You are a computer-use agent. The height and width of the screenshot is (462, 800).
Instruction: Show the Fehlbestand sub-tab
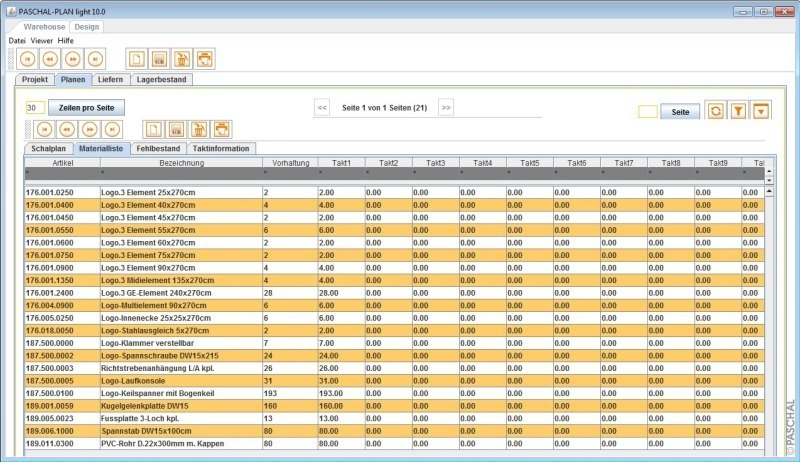pyautogui.click(x=158, y=148)
